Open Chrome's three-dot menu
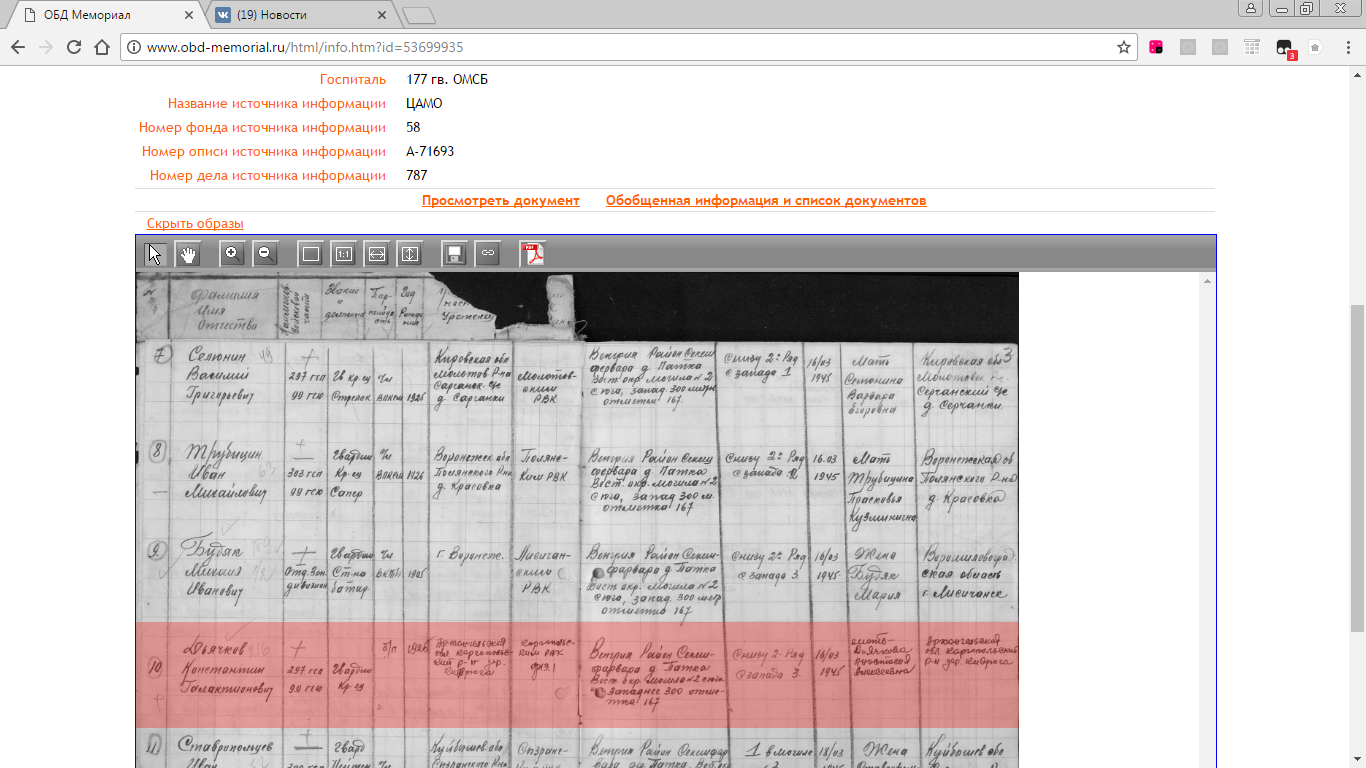This screenshot has width=1366, height=768. pos(1346,47)
